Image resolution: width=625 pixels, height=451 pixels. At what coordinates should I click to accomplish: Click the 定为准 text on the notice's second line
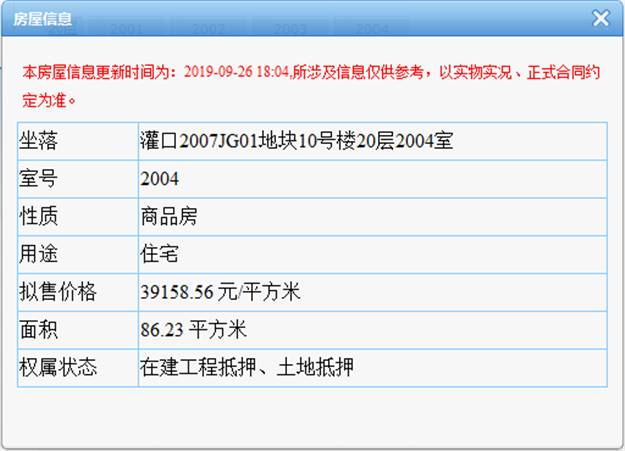point(50,100)
